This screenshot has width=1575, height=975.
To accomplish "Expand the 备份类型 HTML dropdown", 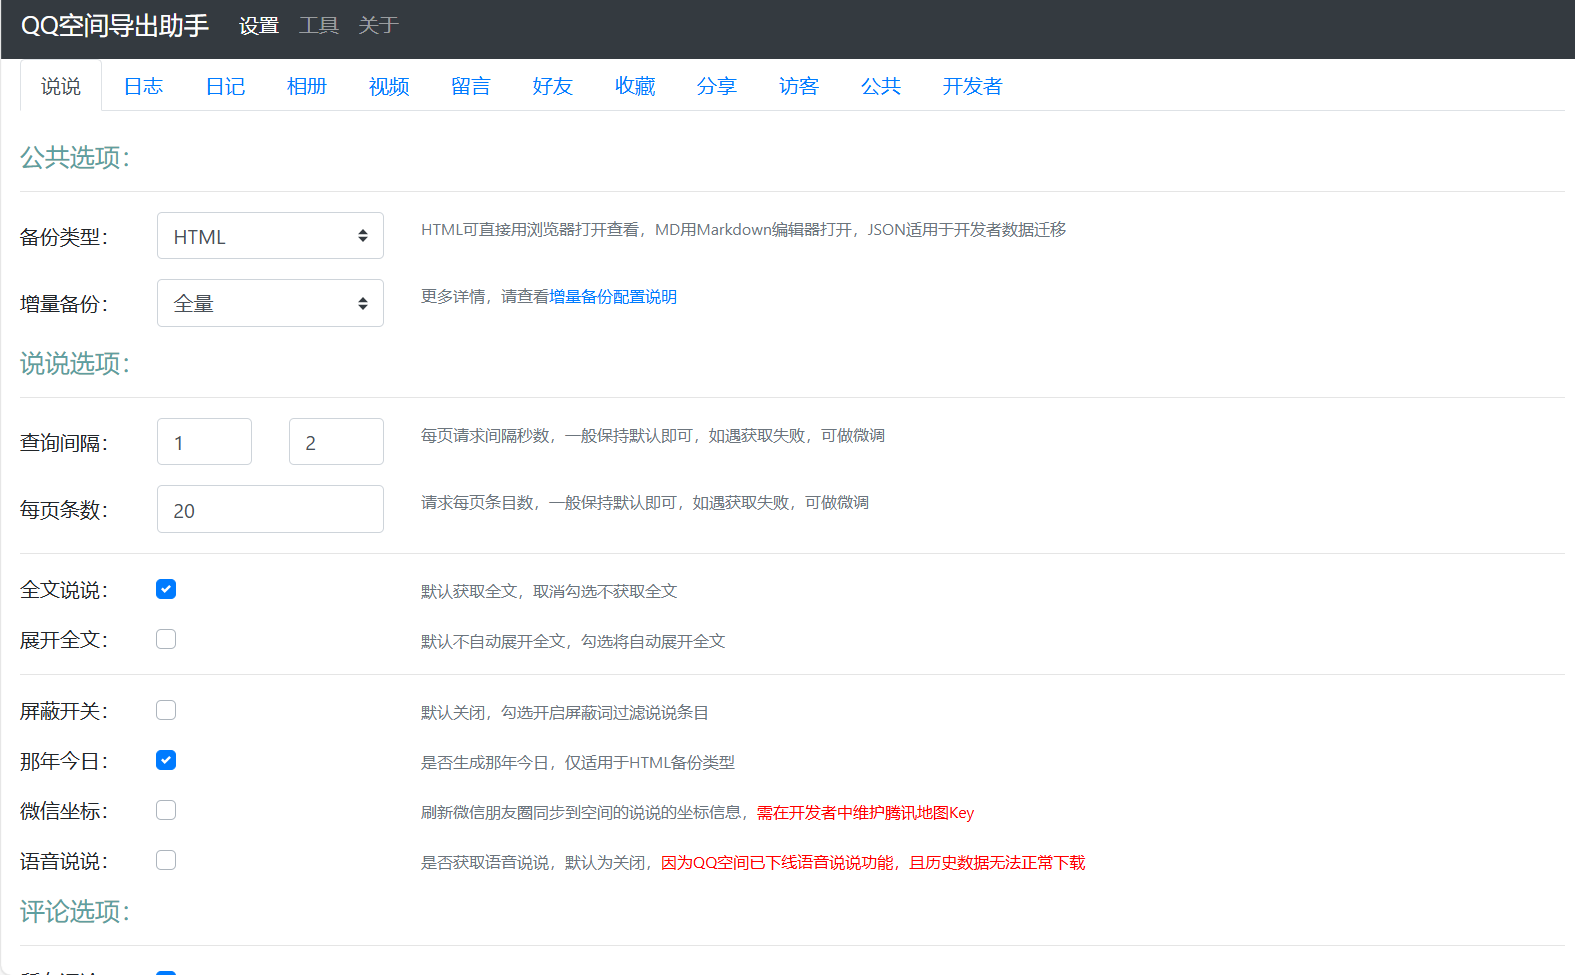I will tap(270, 236).
